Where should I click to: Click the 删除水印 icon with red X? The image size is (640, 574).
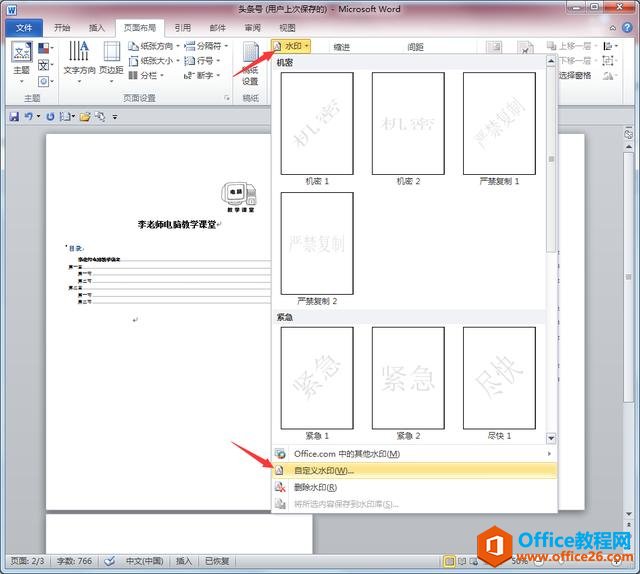[x=280, y=487]
